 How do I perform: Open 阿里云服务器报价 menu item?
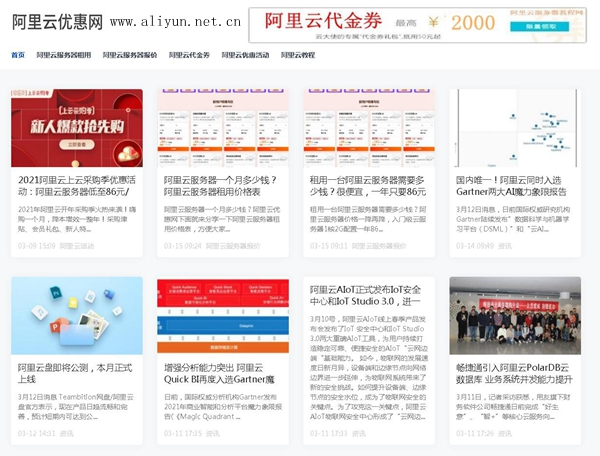tap(130, 55)
